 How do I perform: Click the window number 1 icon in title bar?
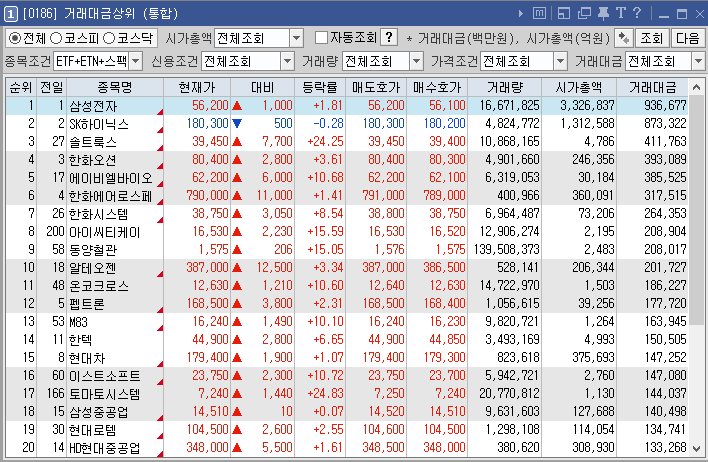(10, 14)
